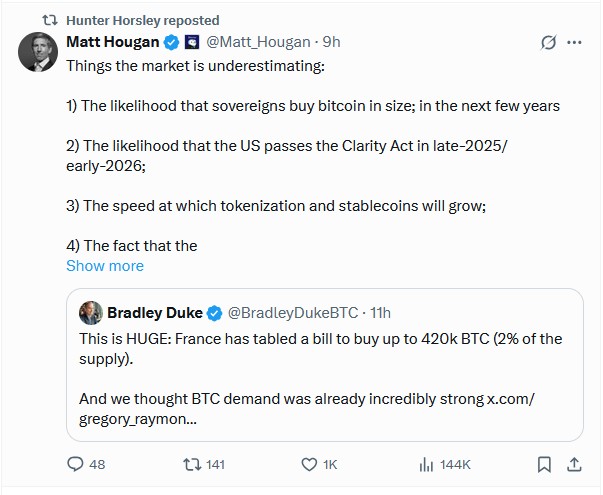The image size is (603, 495).
Task: Click Matt Hougan's blue verified badge
Action: [171, 42]
